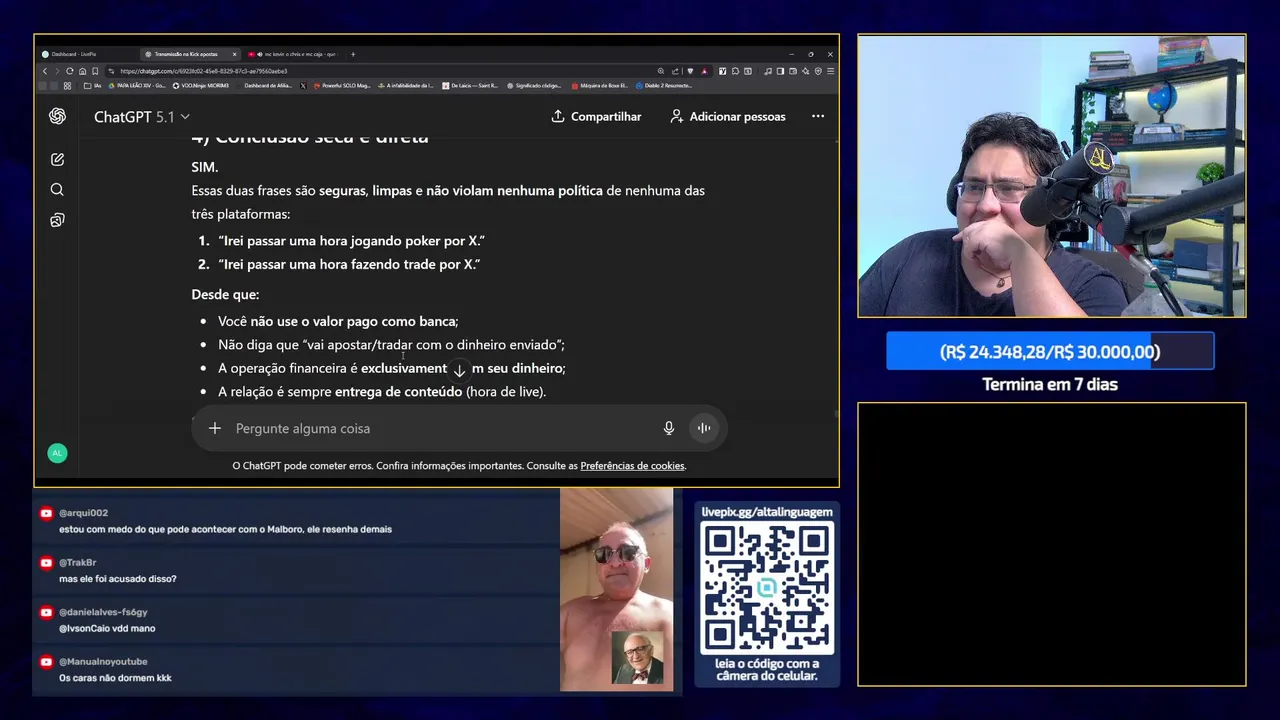Open the zoom magnifier in address bar
Viewport: 1280px width, 720px height.
click(x=661, y=71)
